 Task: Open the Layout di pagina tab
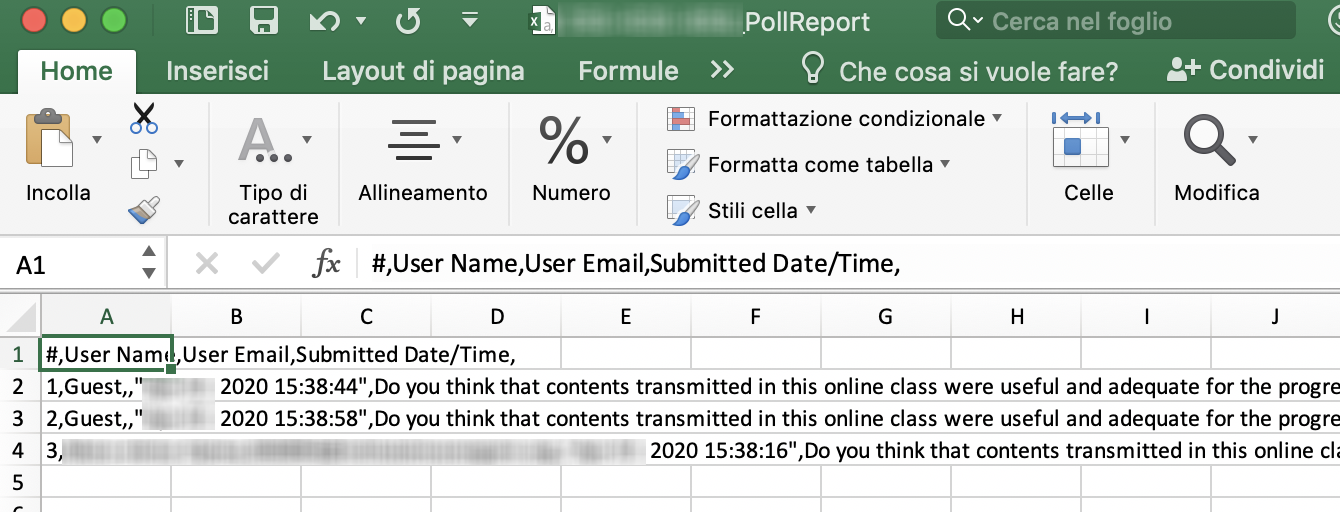point(423,71)
